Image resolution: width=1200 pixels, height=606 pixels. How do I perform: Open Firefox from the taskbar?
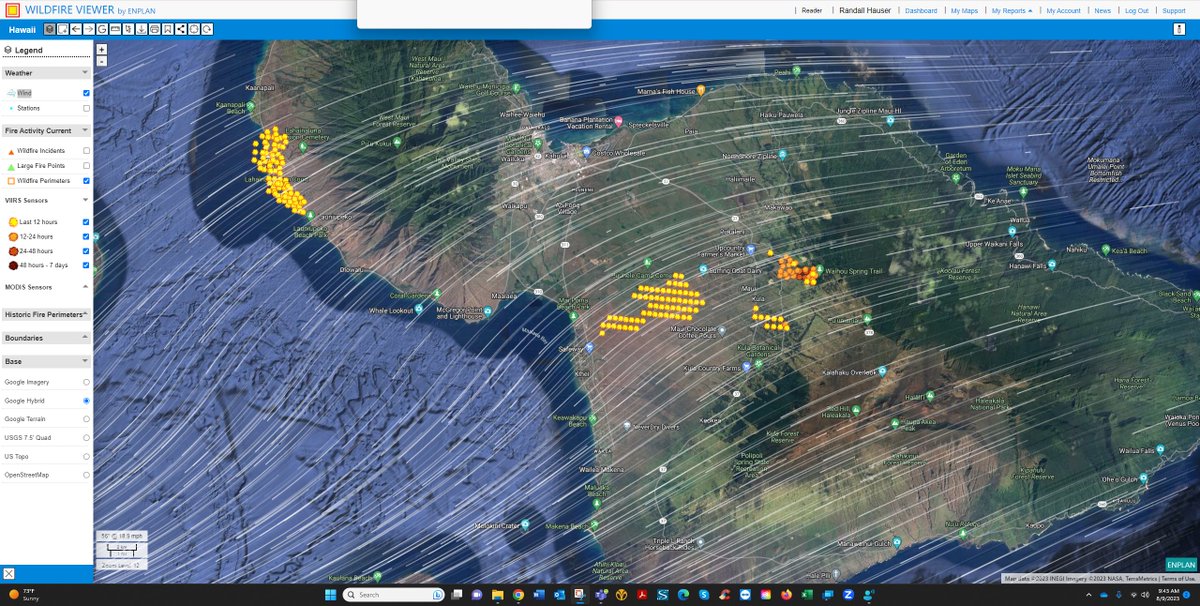785,595
